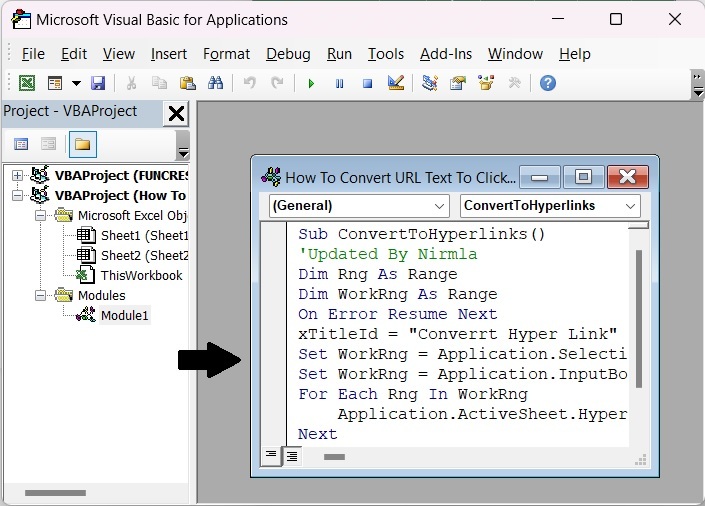The height and width of the screenshot is (506, 705).
Task: Switch to Procedure View button
Action: [x=271, y=456]
